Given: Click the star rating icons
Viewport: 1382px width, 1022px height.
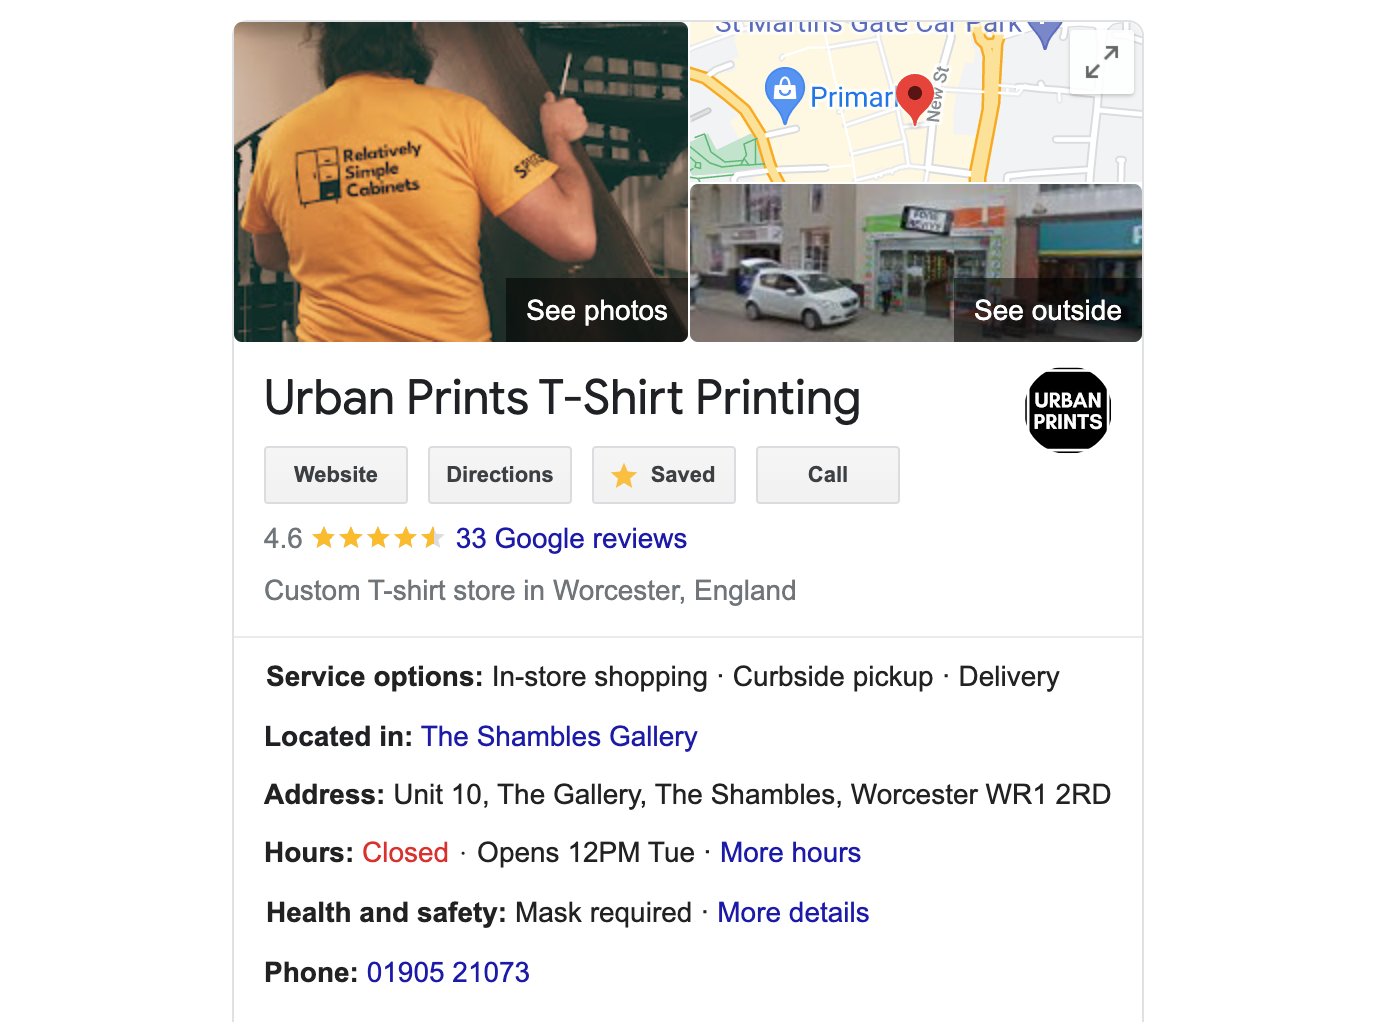Looking at the screenshot, I should 378,539.
